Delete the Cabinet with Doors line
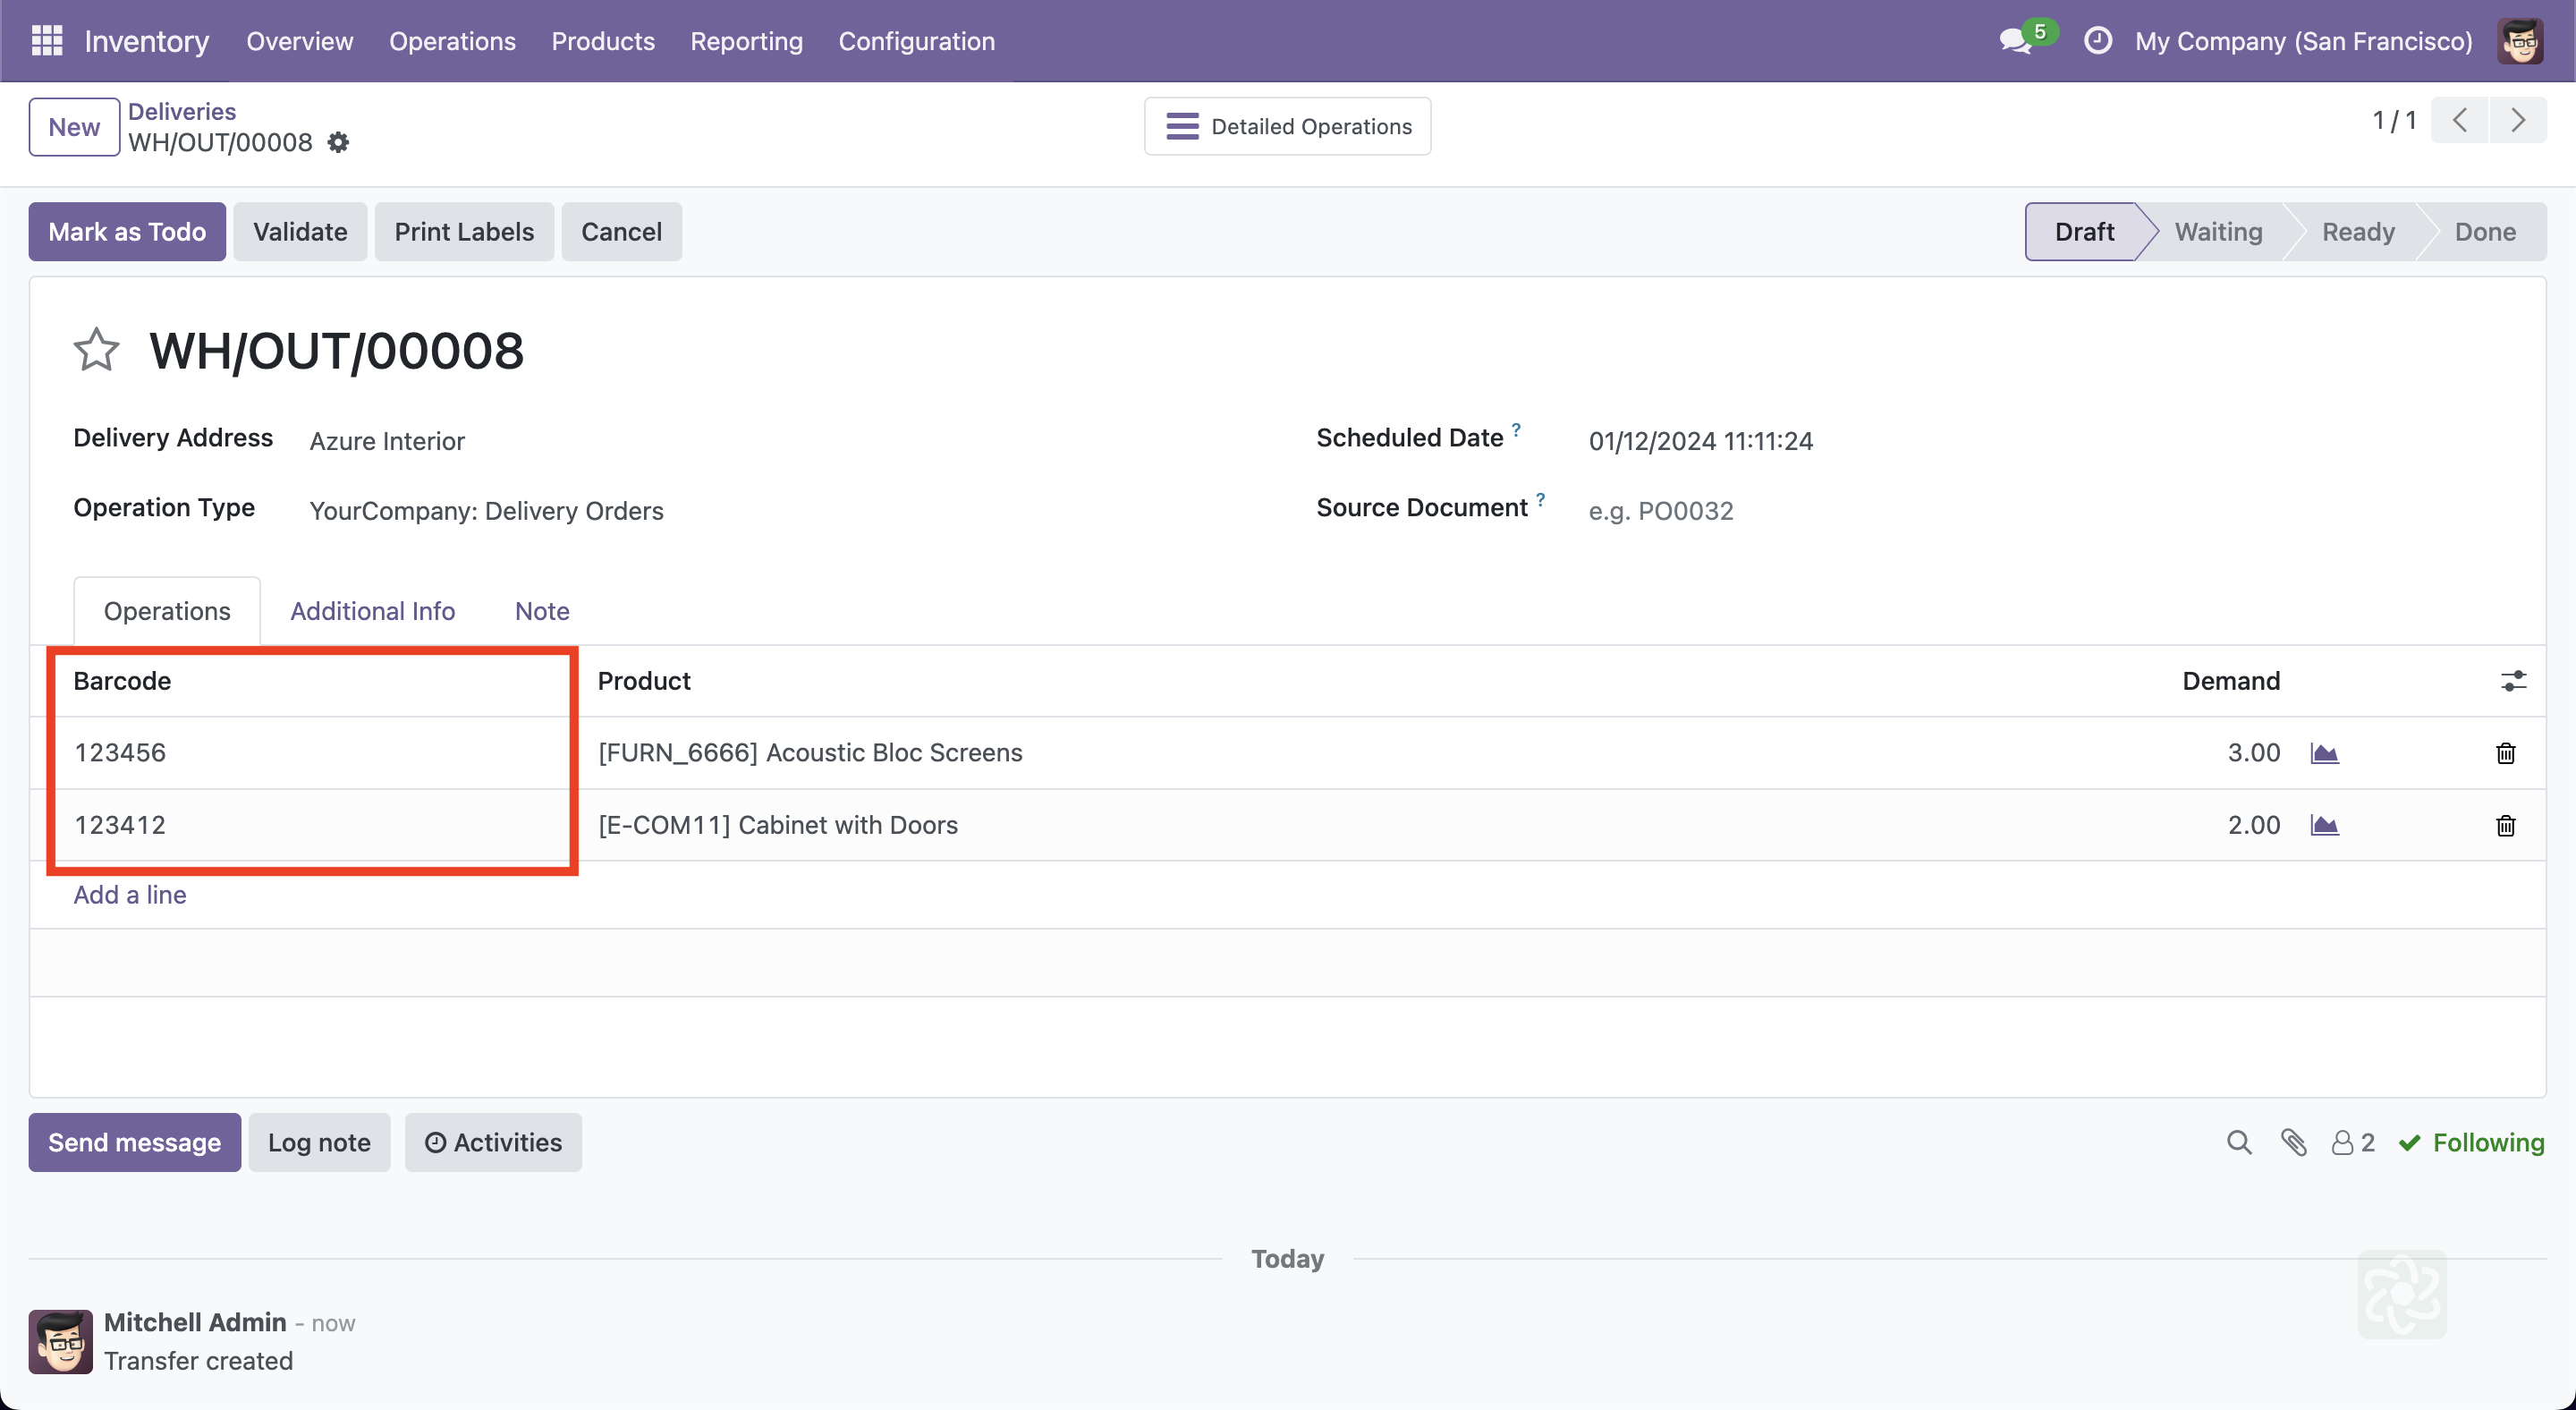This screenshot has width=2576, height=1410. click(2505, 825)
